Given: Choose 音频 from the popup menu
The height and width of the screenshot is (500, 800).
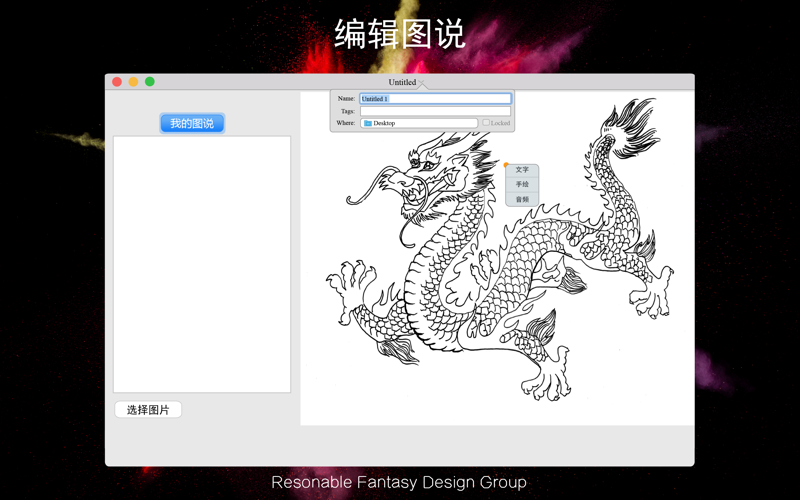Looking at the screenshot, I should 522,200.
